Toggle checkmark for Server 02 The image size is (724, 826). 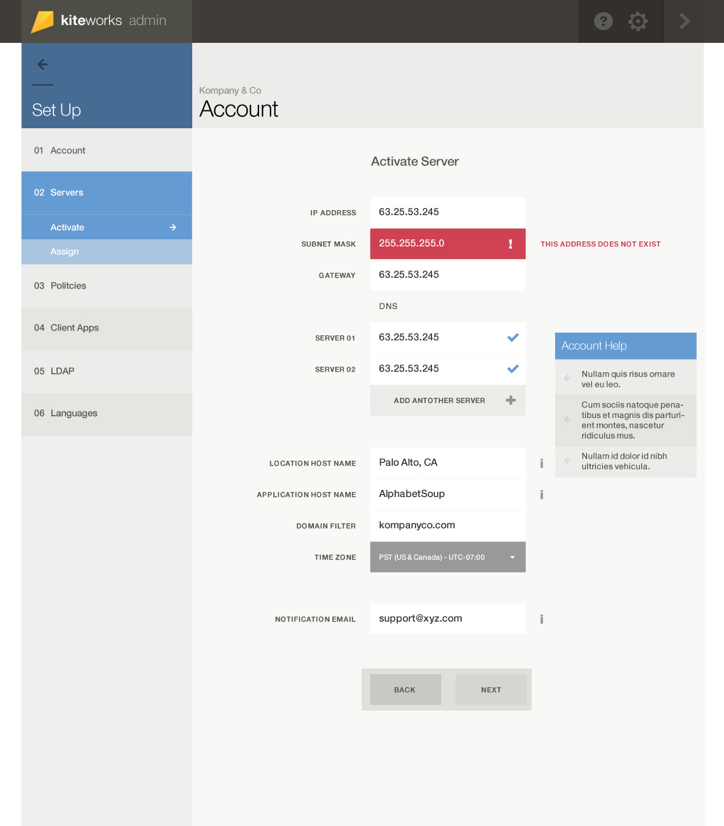pyautogui.click(x=513, y=369)
